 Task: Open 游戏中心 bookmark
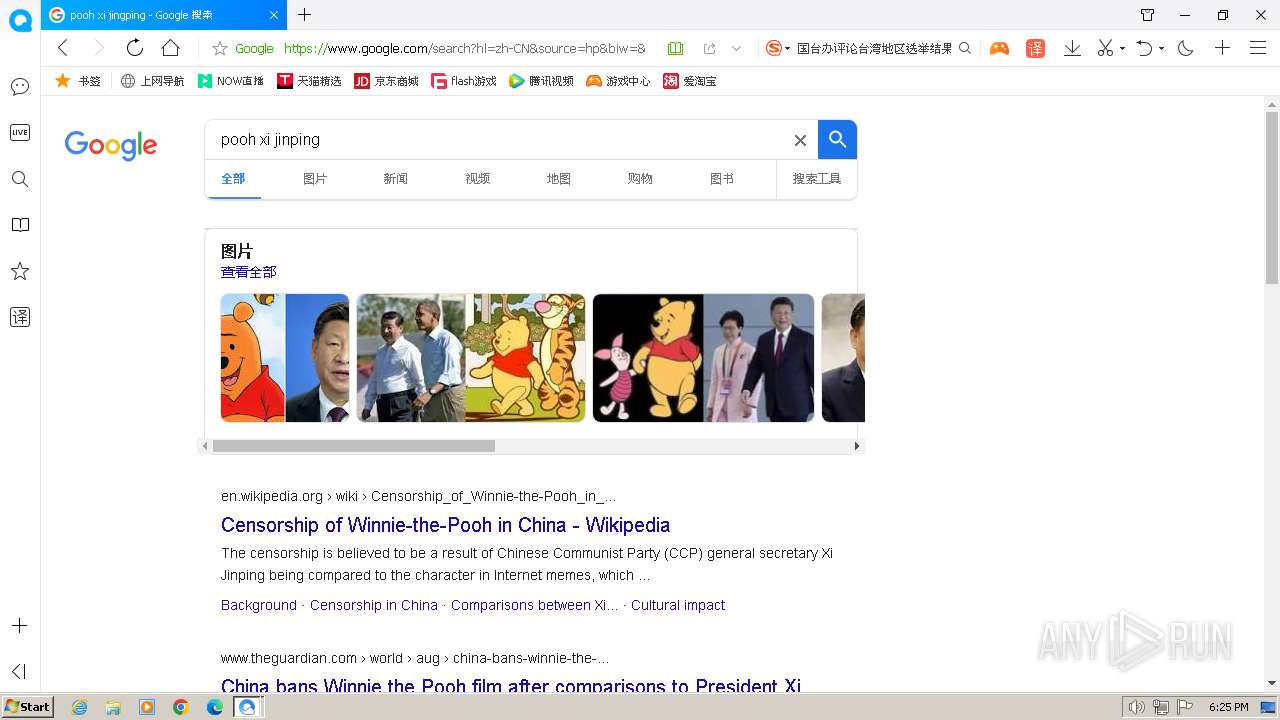tap(618, 81)
